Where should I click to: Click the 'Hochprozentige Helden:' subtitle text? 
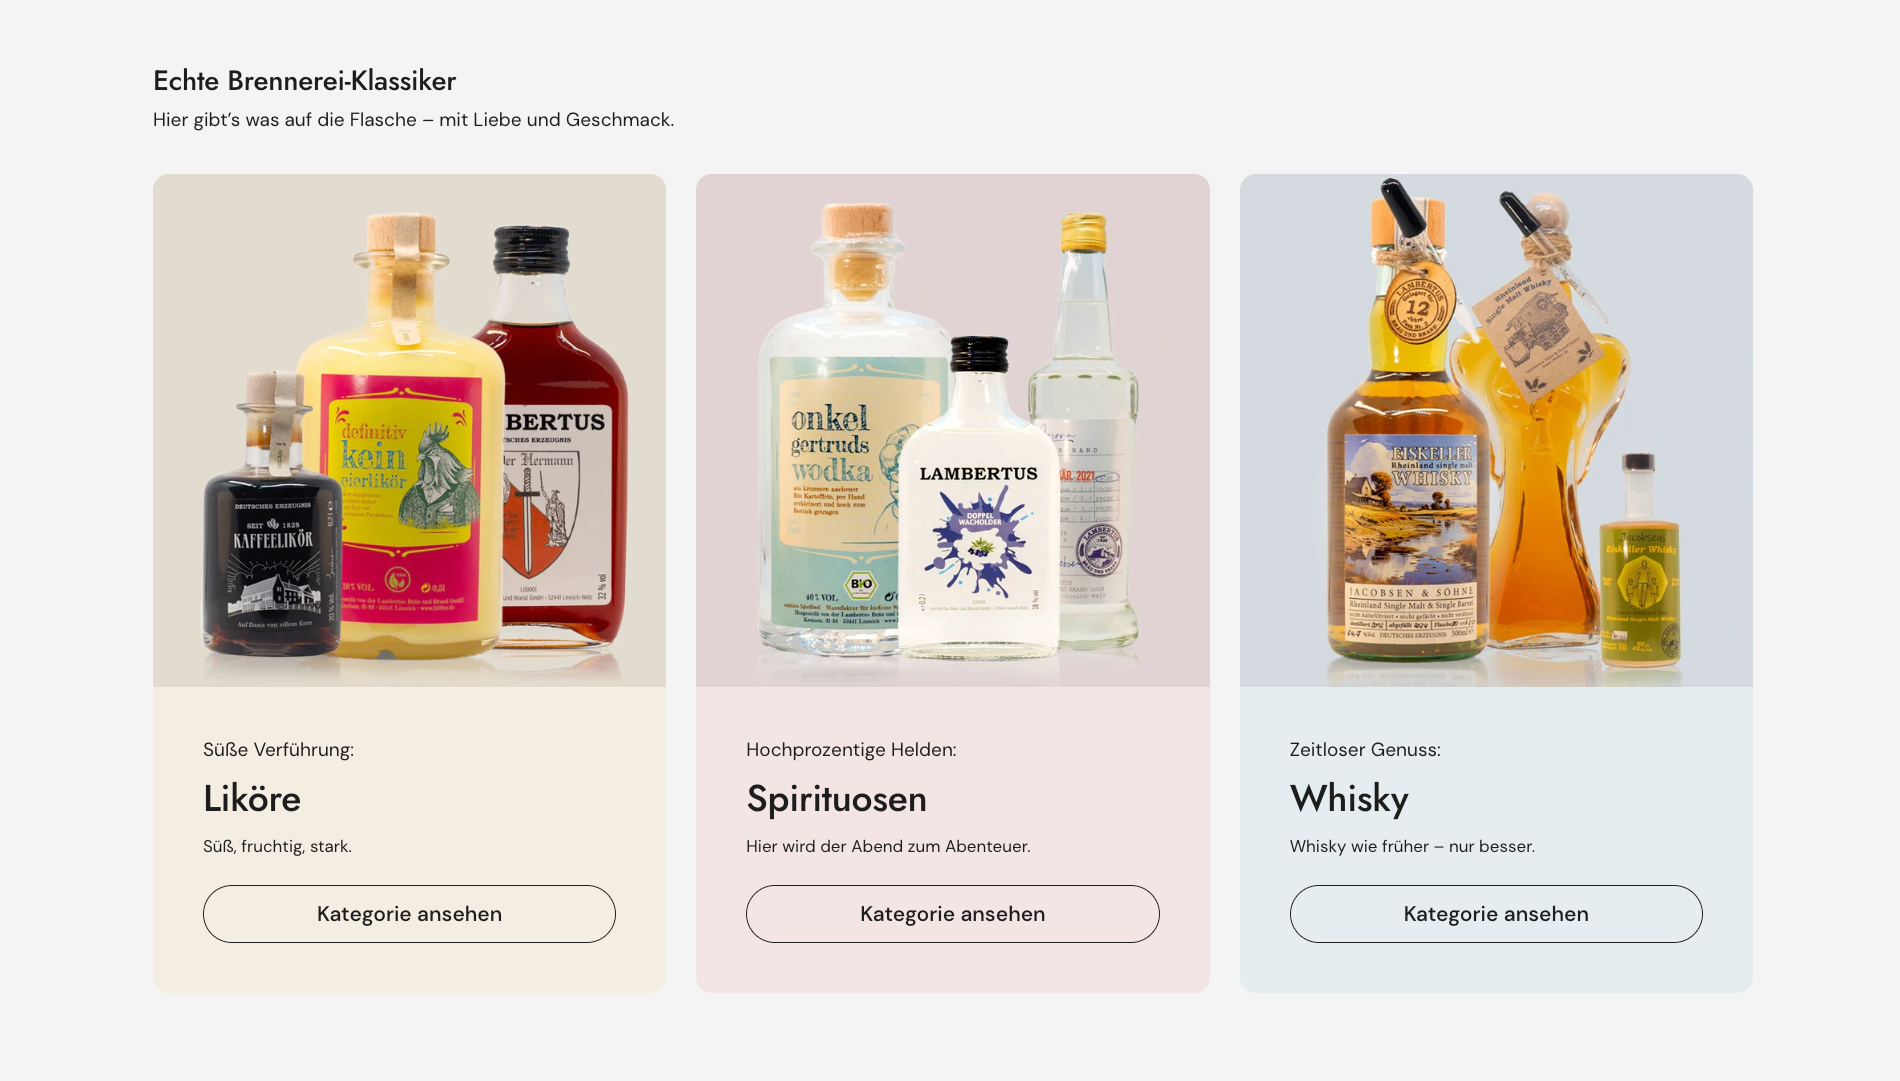click(851, 750)
